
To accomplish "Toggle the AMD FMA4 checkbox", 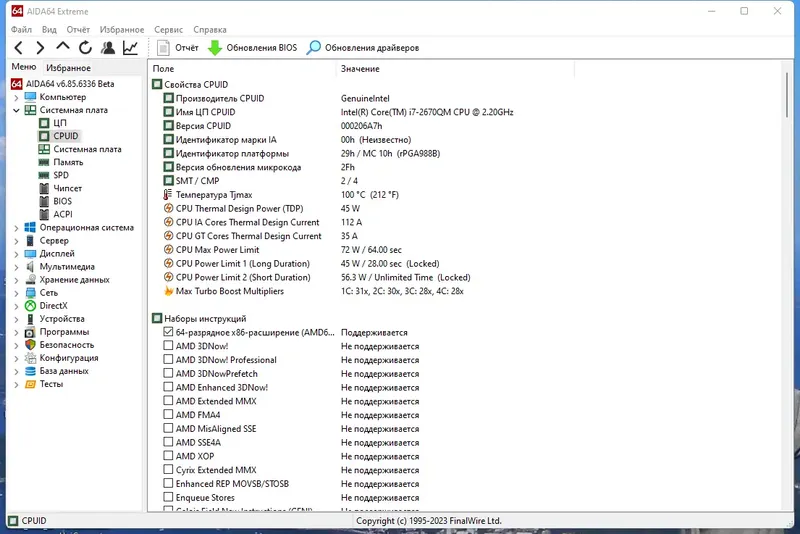I will click(x=168, y=415).
